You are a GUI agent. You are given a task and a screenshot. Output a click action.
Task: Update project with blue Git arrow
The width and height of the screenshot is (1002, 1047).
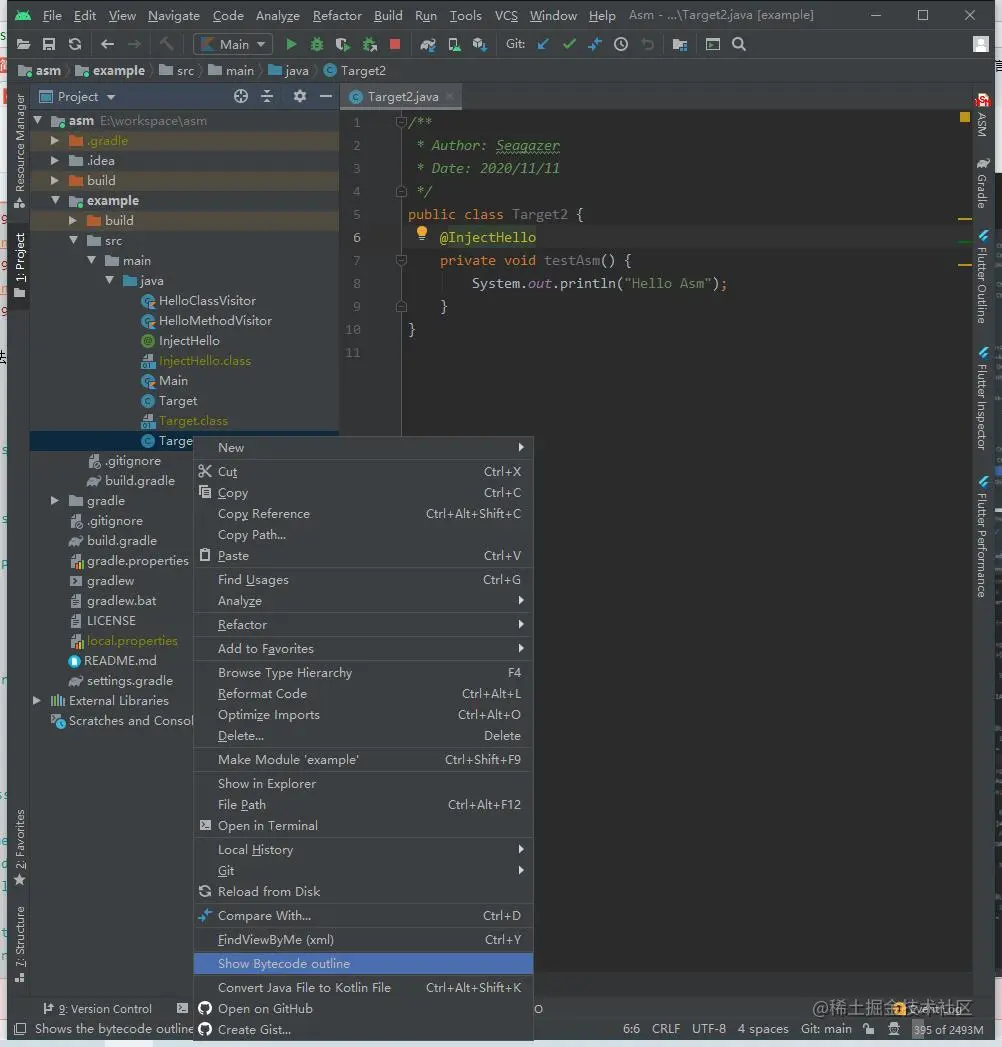[543, 44]
